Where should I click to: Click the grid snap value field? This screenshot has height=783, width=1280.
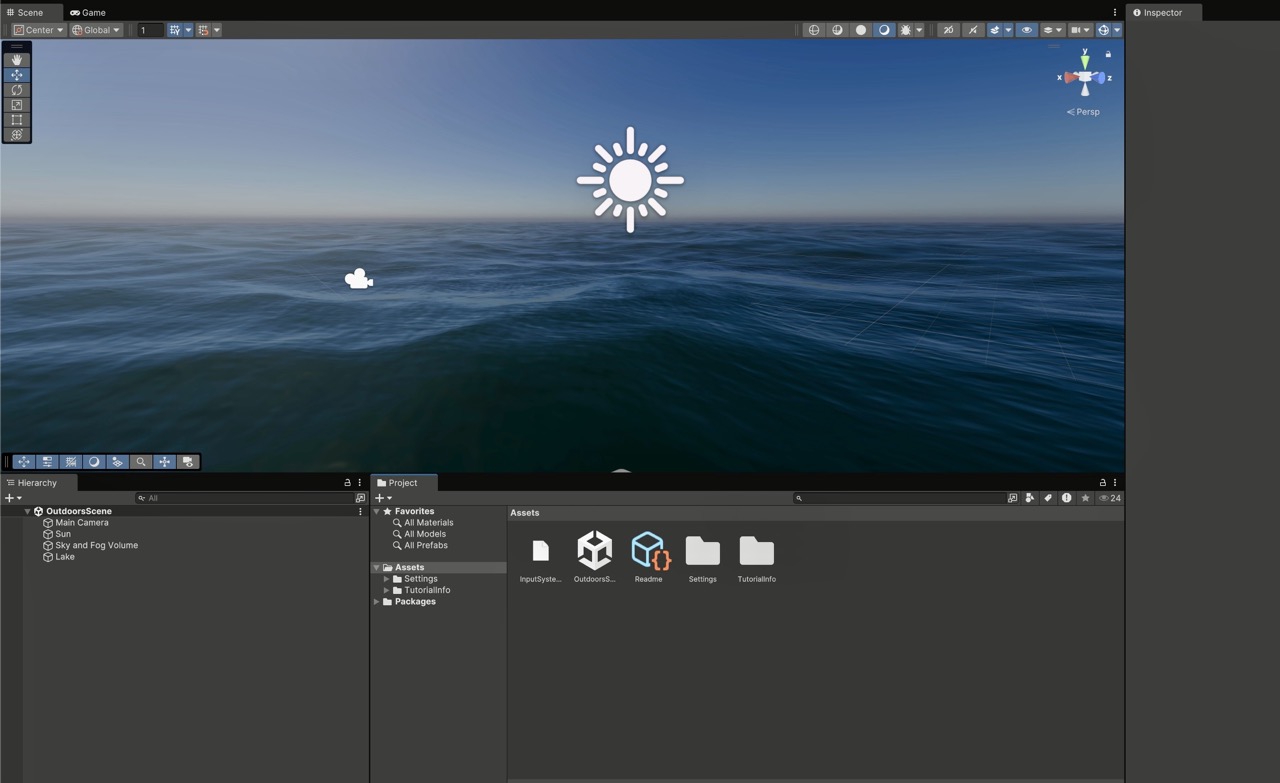point(150,30)
